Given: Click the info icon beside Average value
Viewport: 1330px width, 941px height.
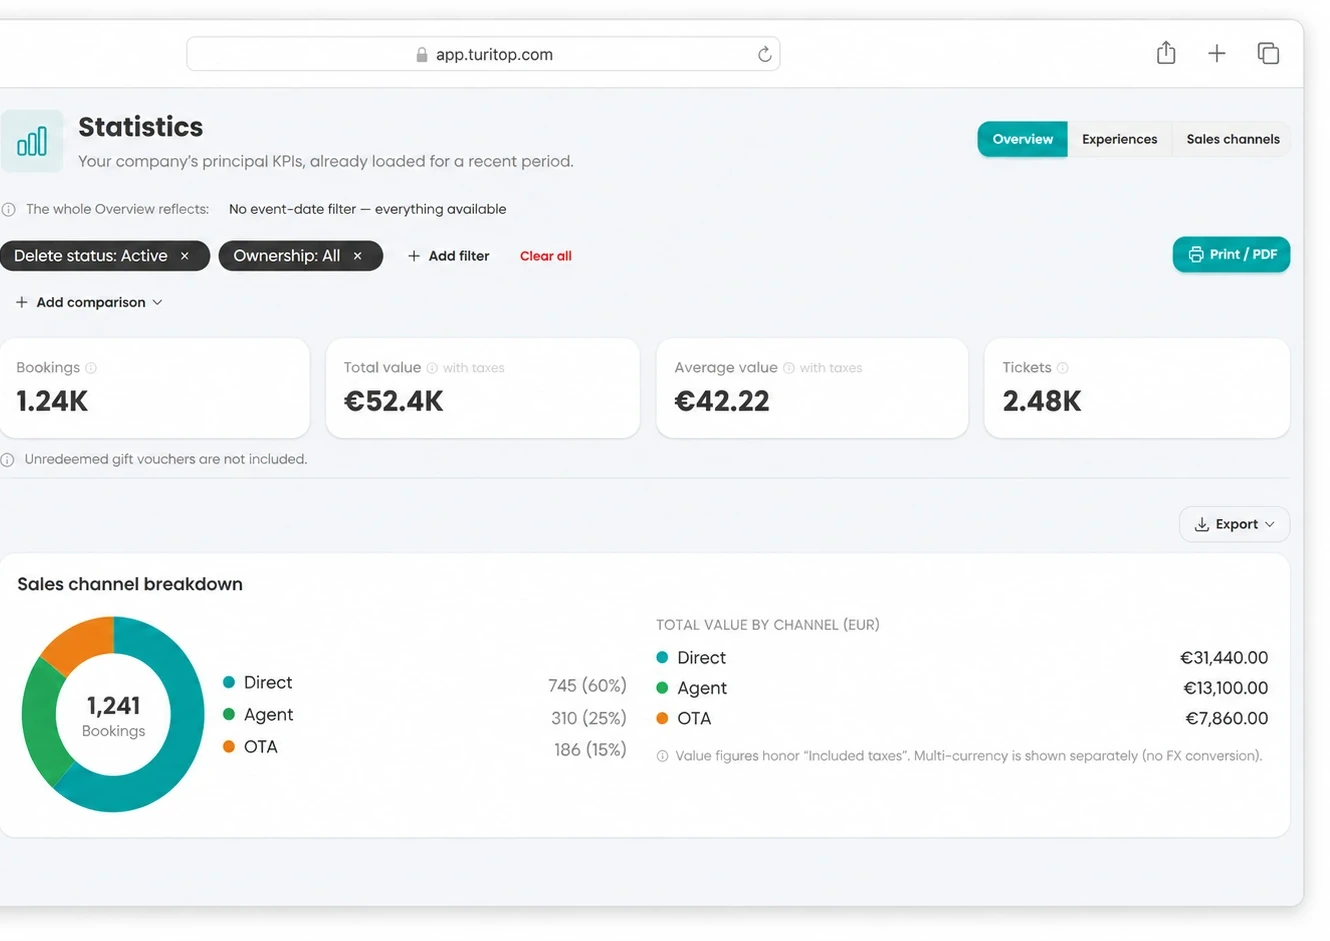Looking at the screenshot, I should click(789, 368).
